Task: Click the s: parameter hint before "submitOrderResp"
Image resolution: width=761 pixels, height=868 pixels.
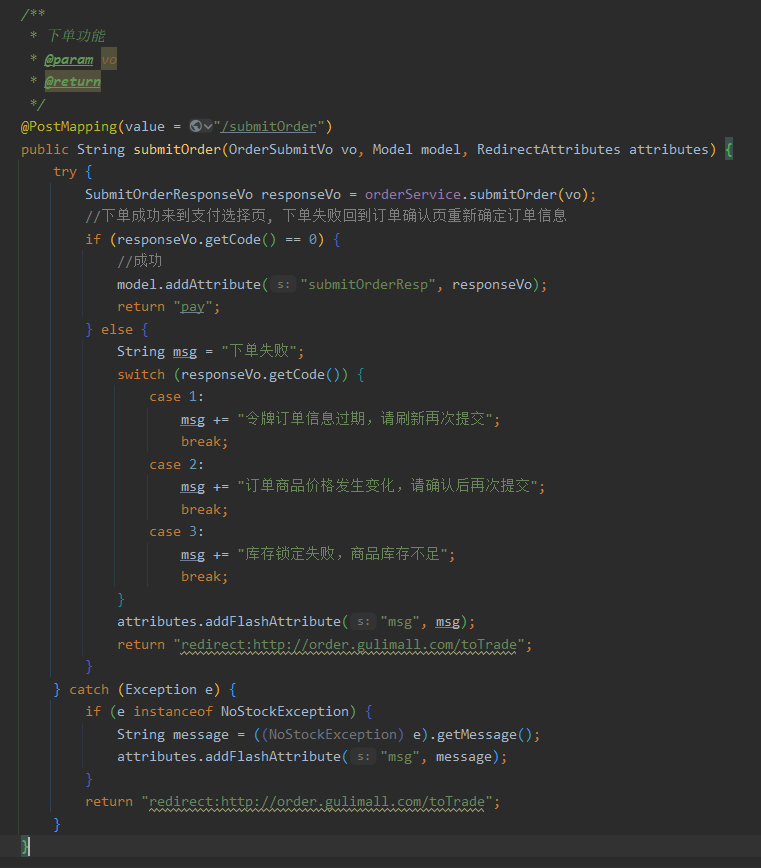Action: tap(283, 285)
